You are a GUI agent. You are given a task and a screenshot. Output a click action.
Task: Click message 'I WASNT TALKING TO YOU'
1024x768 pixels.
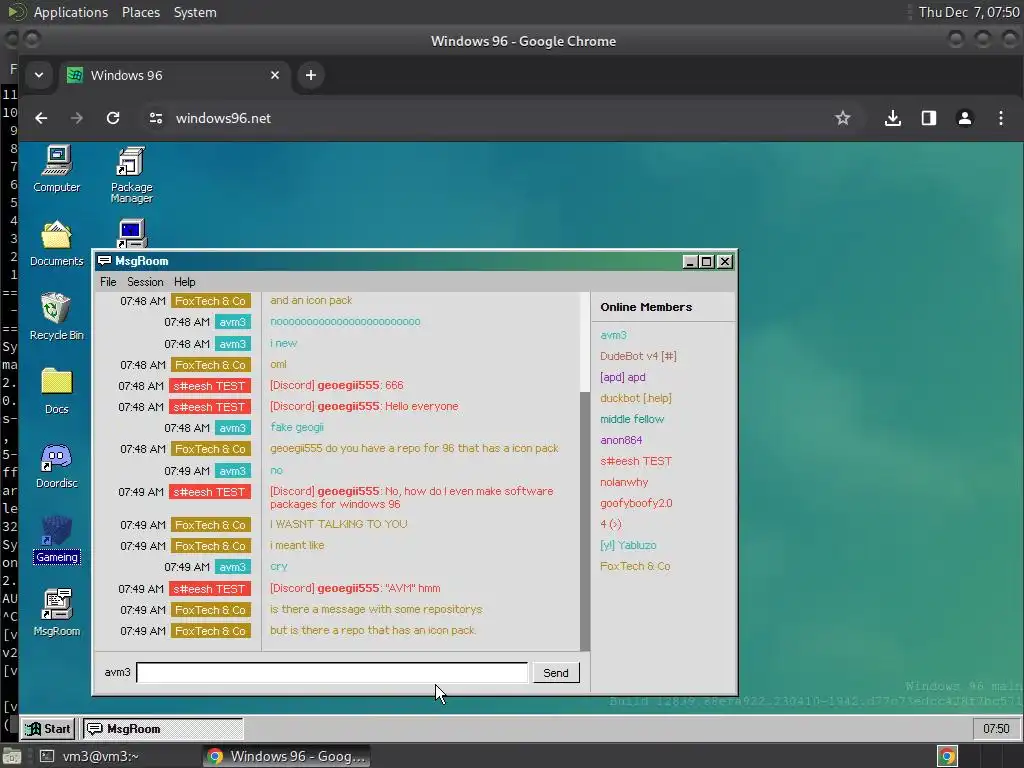[x=338, y=524]
